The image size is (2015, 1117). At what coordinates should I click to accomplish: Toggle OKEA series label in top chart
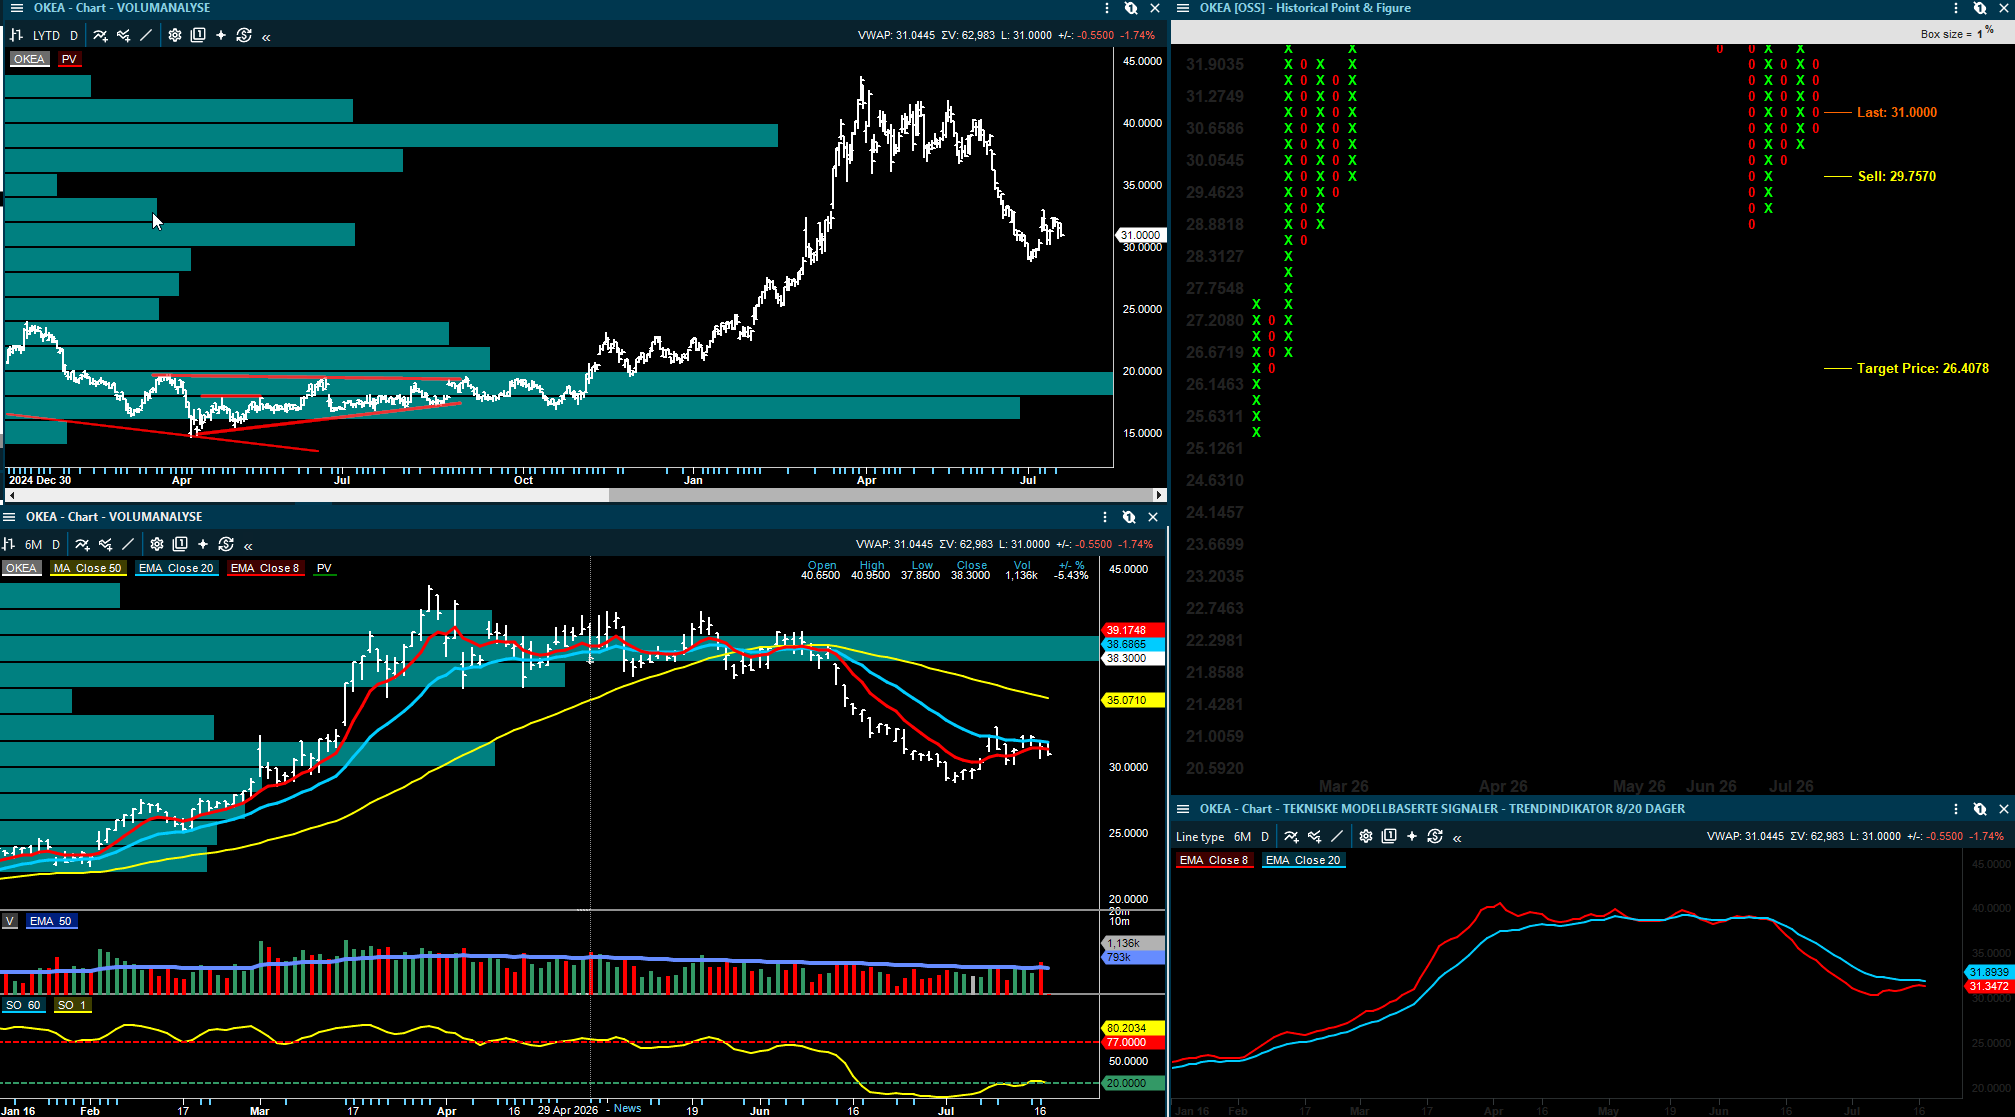29,59
